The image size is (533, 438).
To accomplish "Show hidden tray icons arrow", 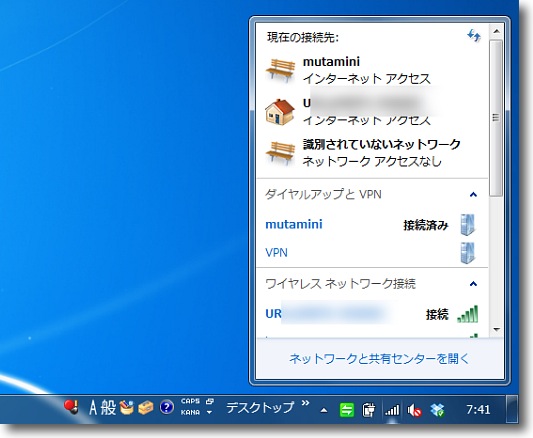I will [324, 410].
